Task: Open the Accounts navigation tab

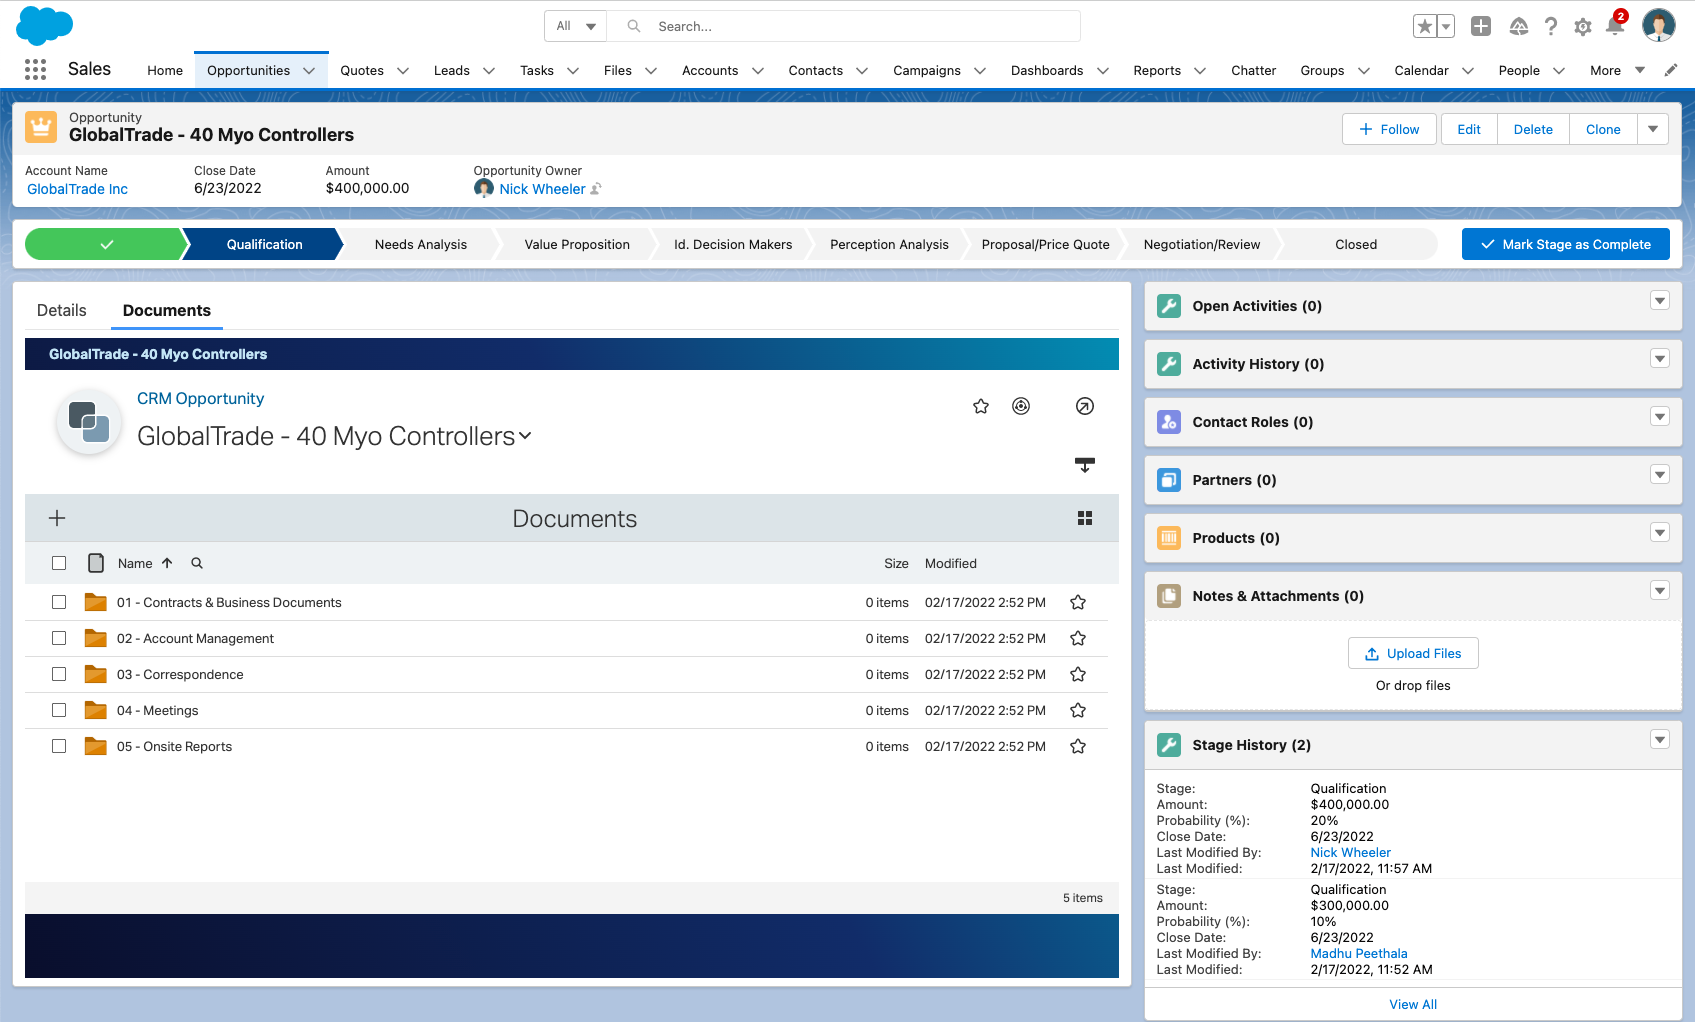Action: click(x=710, y=70)
